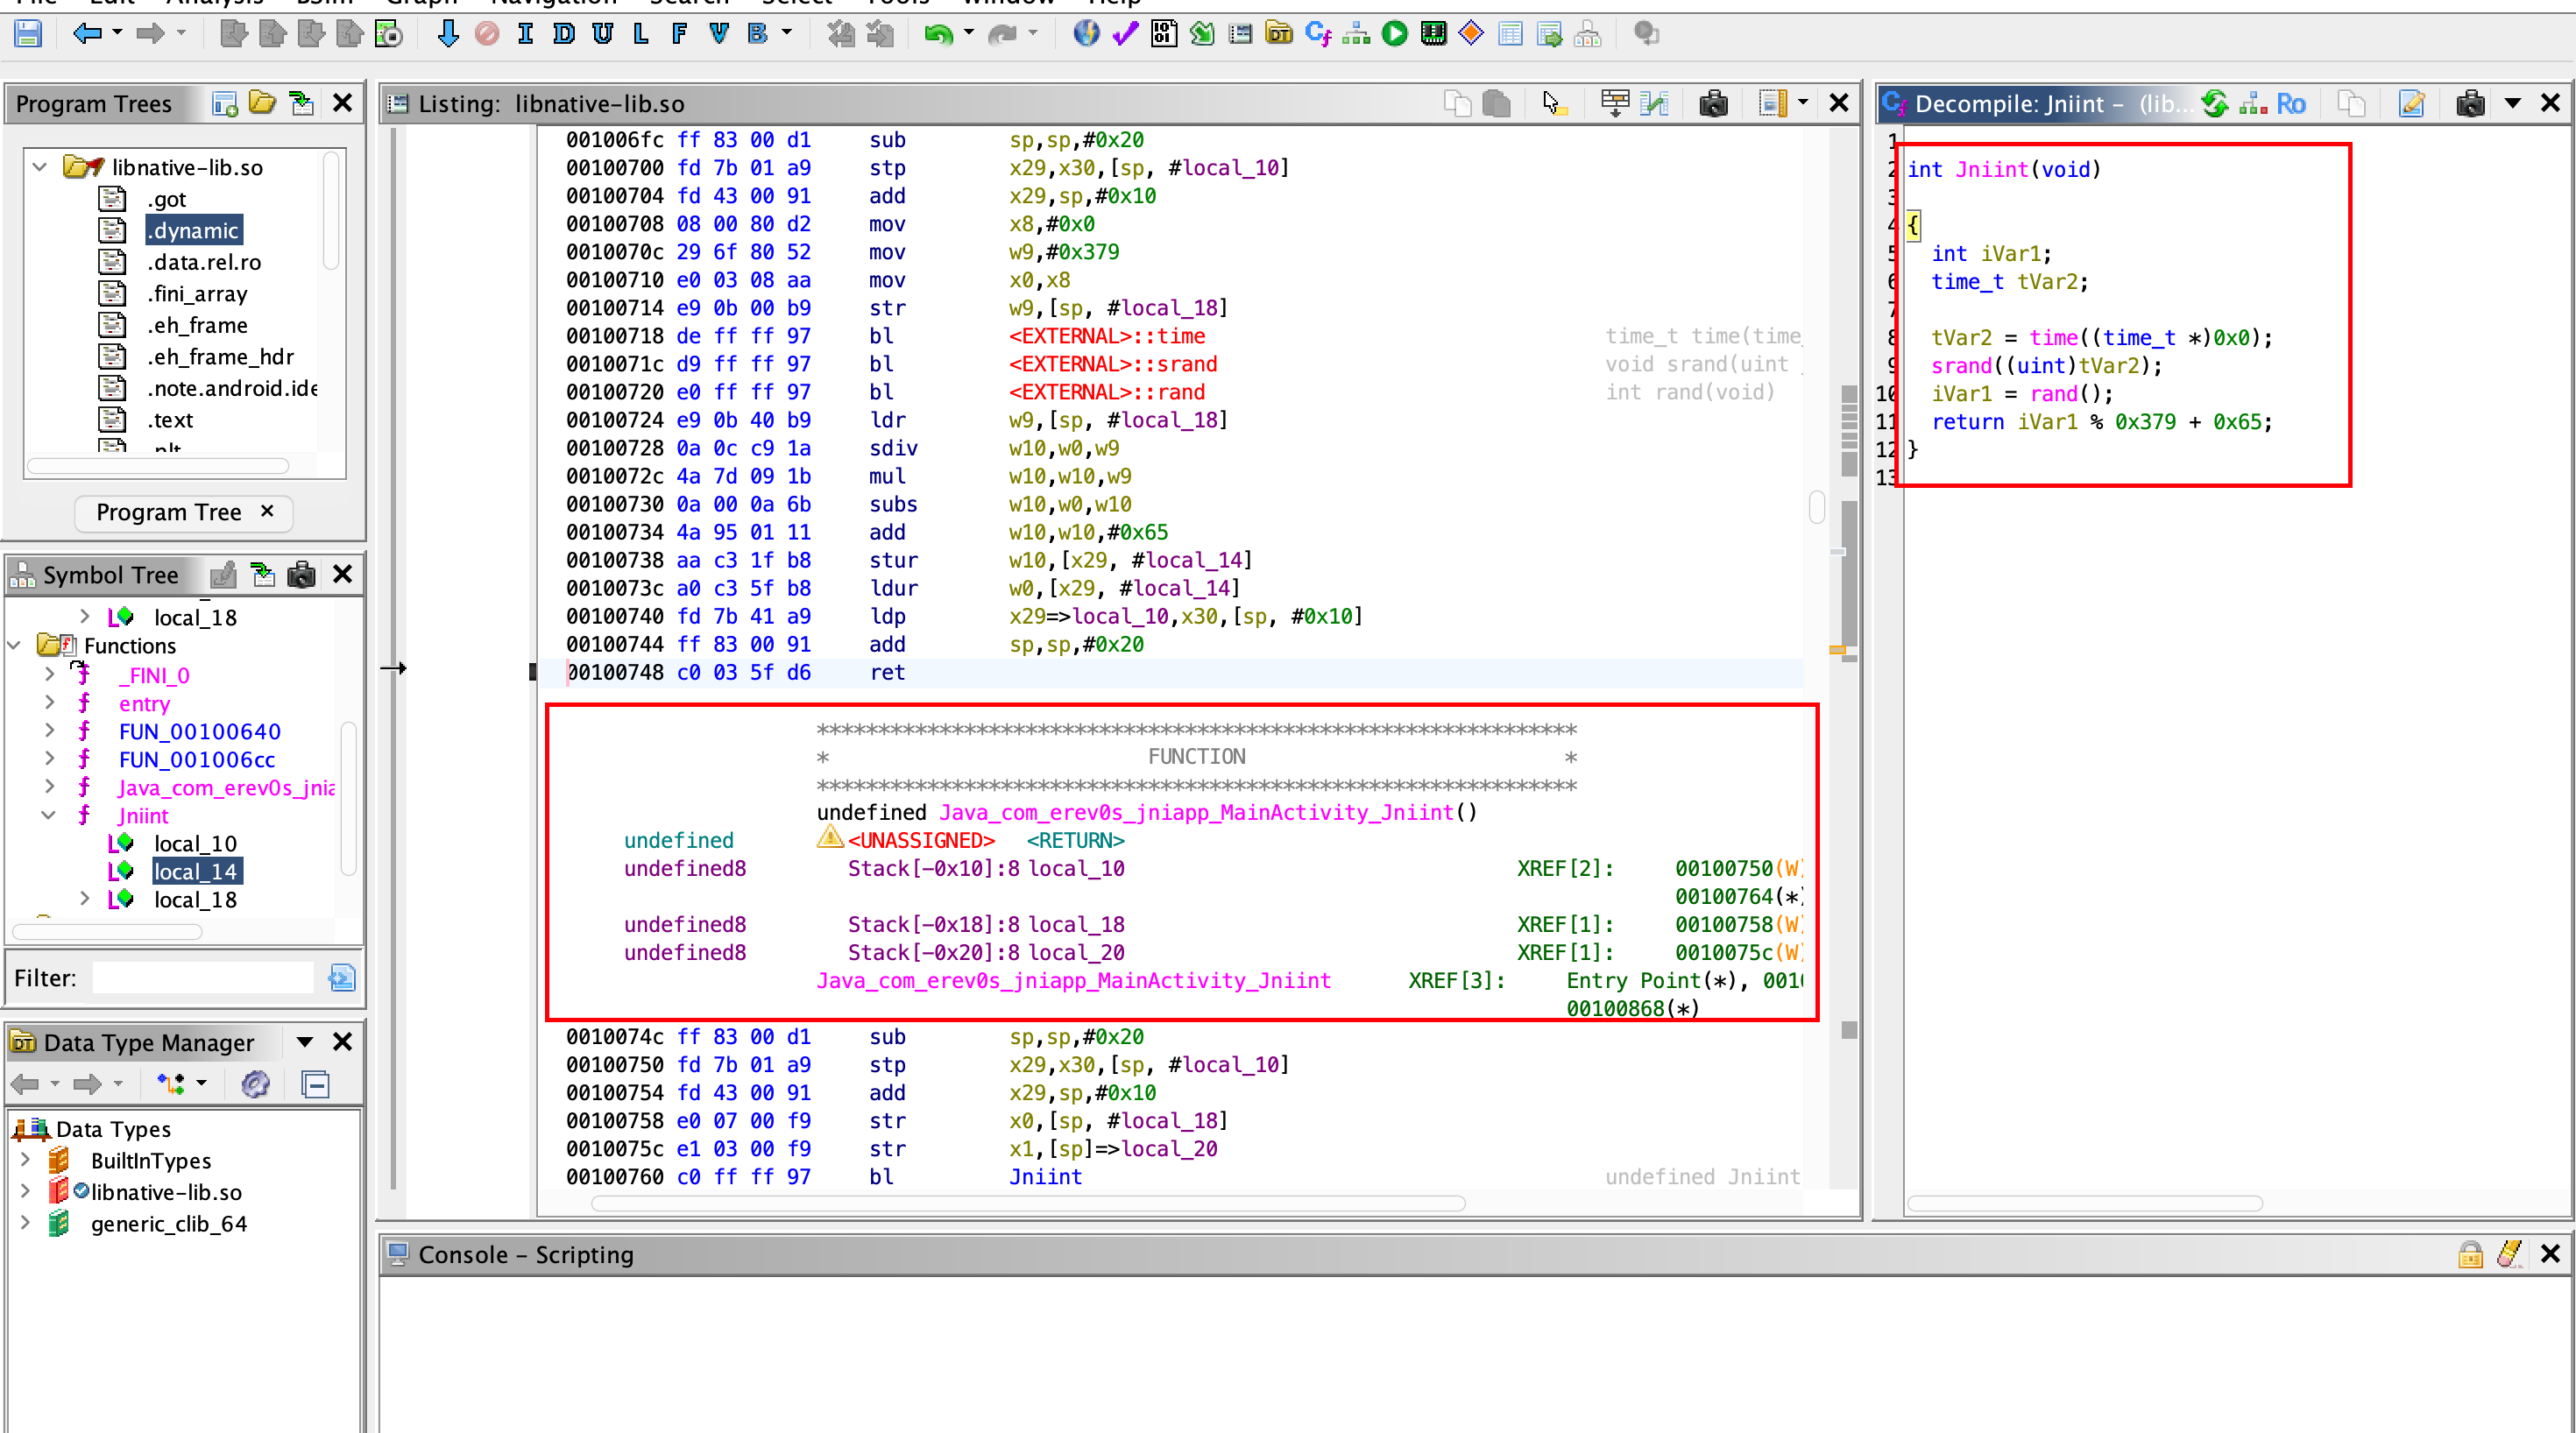Open the Bytes viewer '1001' icon
This screenshot has height=1433, width=2576.
tap(1164, 34)
